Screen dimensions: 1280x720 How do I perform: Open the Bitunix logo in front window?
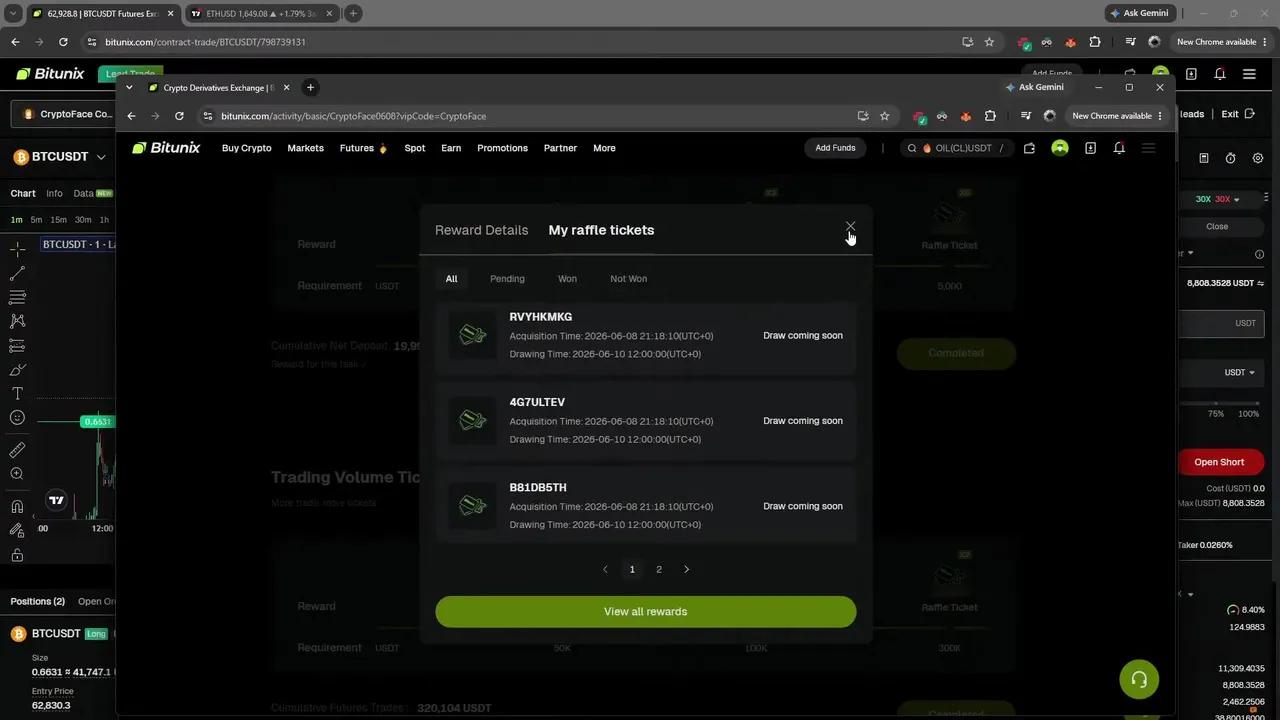coord(166,148)
